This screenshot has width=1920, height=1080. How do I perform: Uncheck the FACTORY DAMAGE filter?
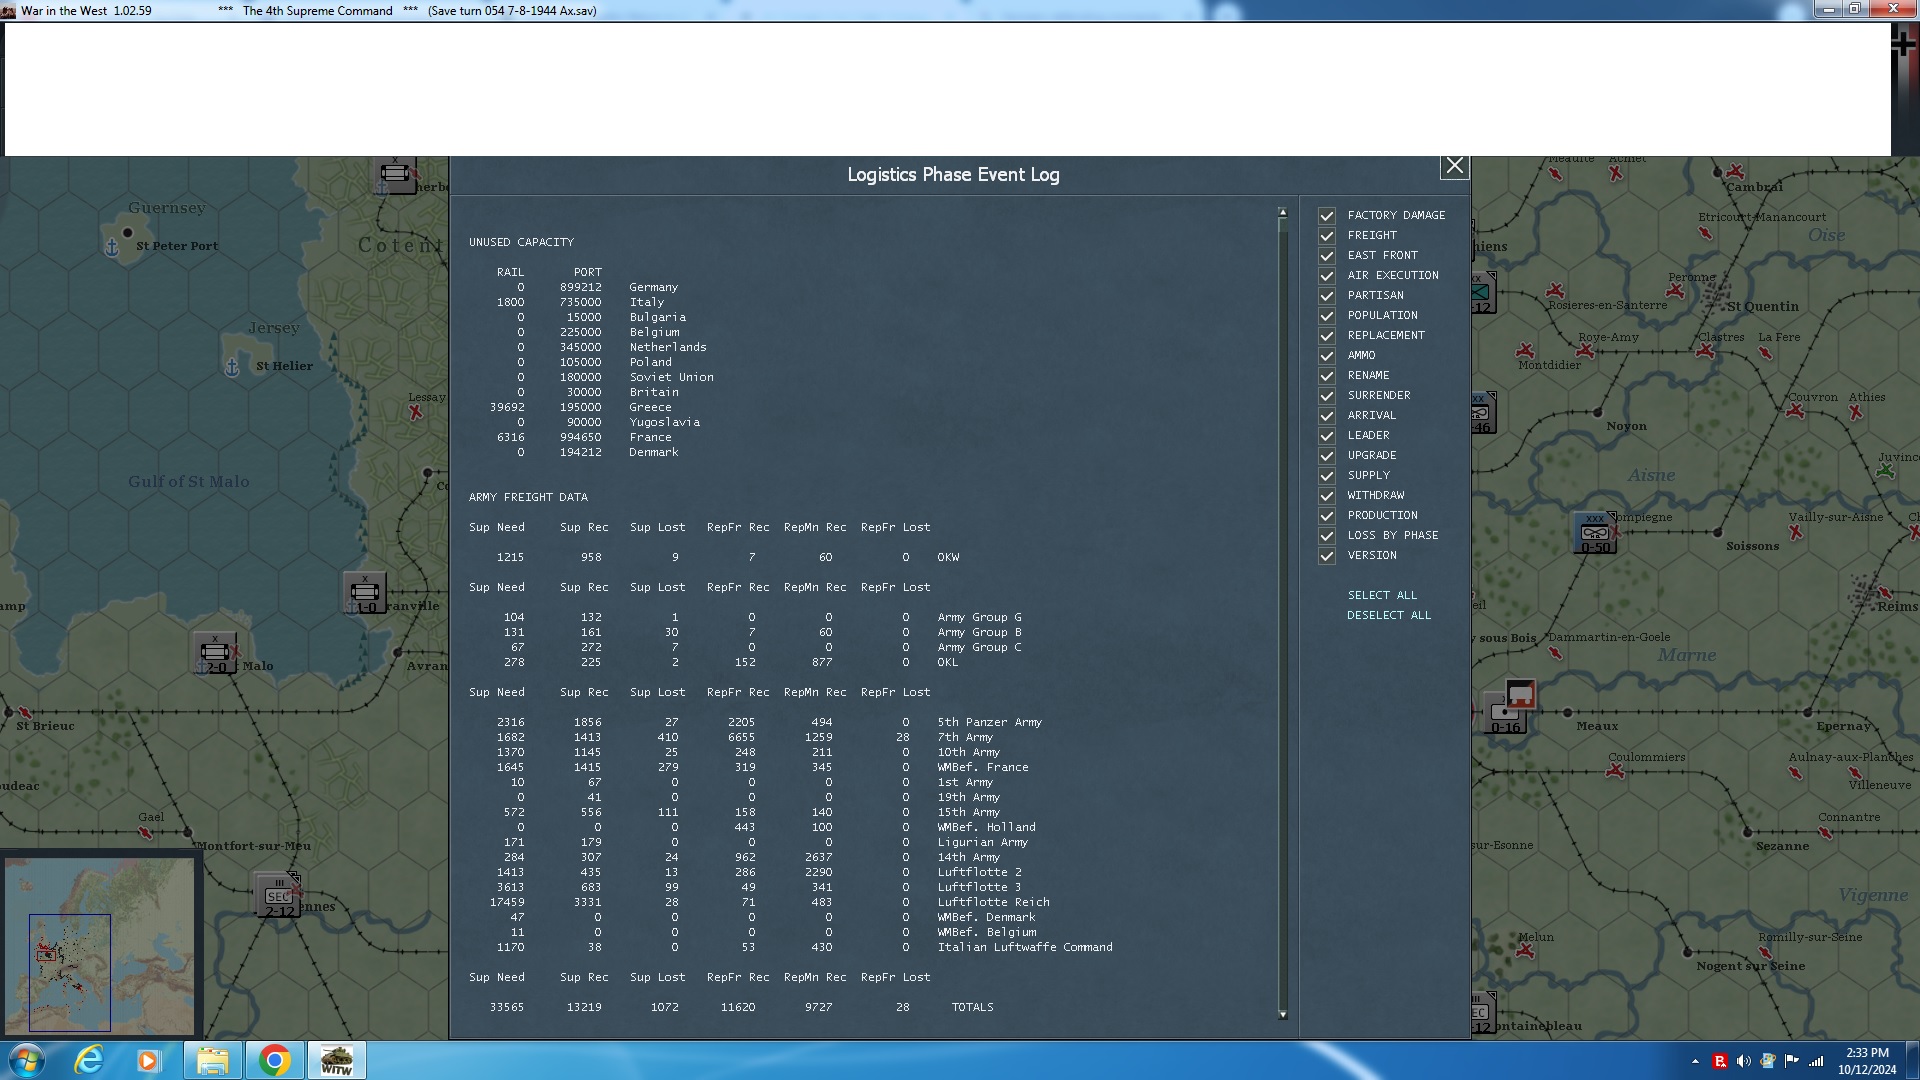pos(1327,216)
